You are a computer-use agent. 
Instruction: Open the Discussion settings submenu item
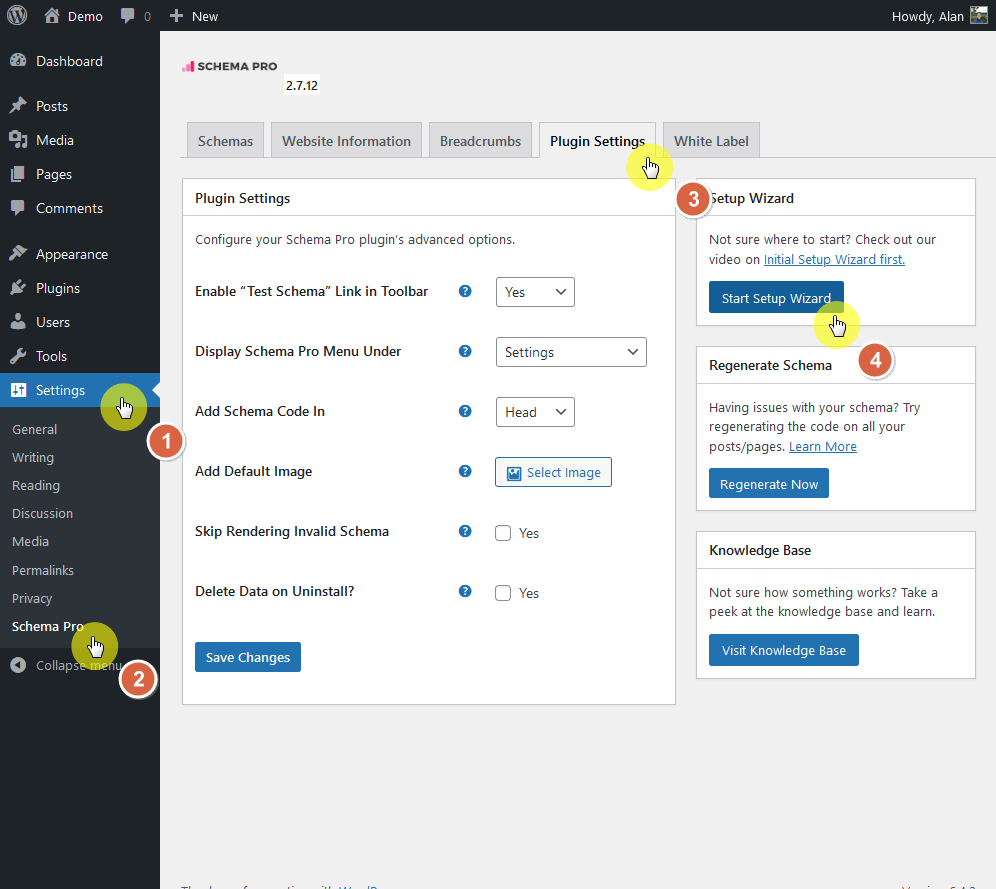point(43,513)
